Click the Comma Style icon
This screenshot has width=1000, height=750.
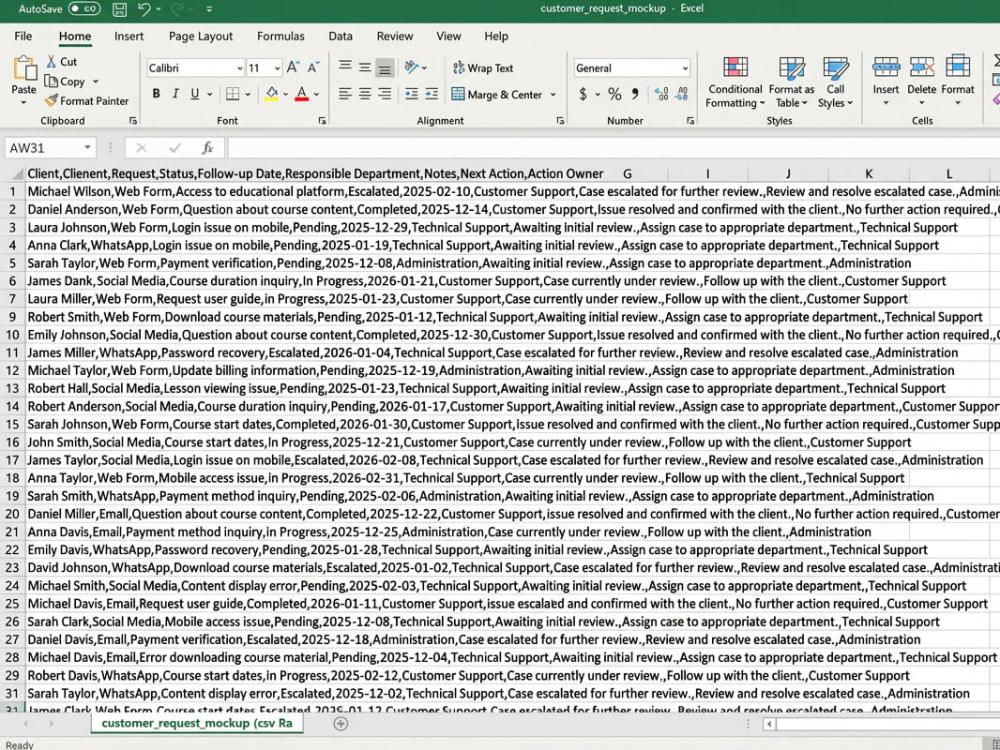(x=635, y=94)
